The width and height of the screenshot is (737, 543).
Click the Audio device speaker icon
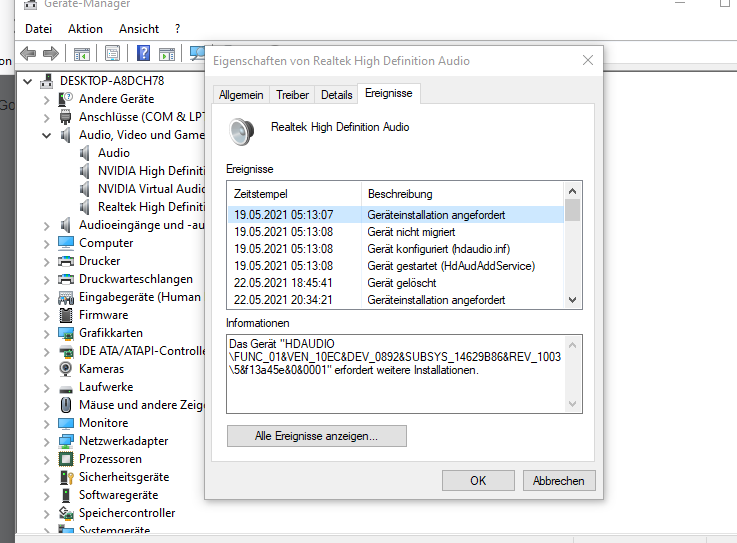[85, 153]
